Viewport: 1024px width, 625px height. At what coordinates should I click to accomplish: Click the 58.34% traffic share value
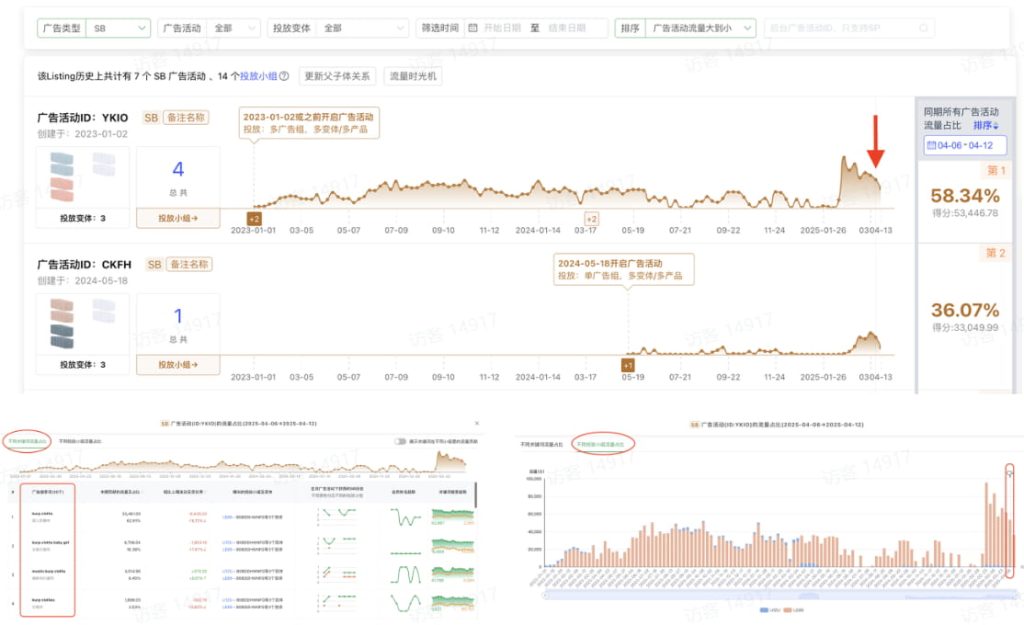[965, 195]
